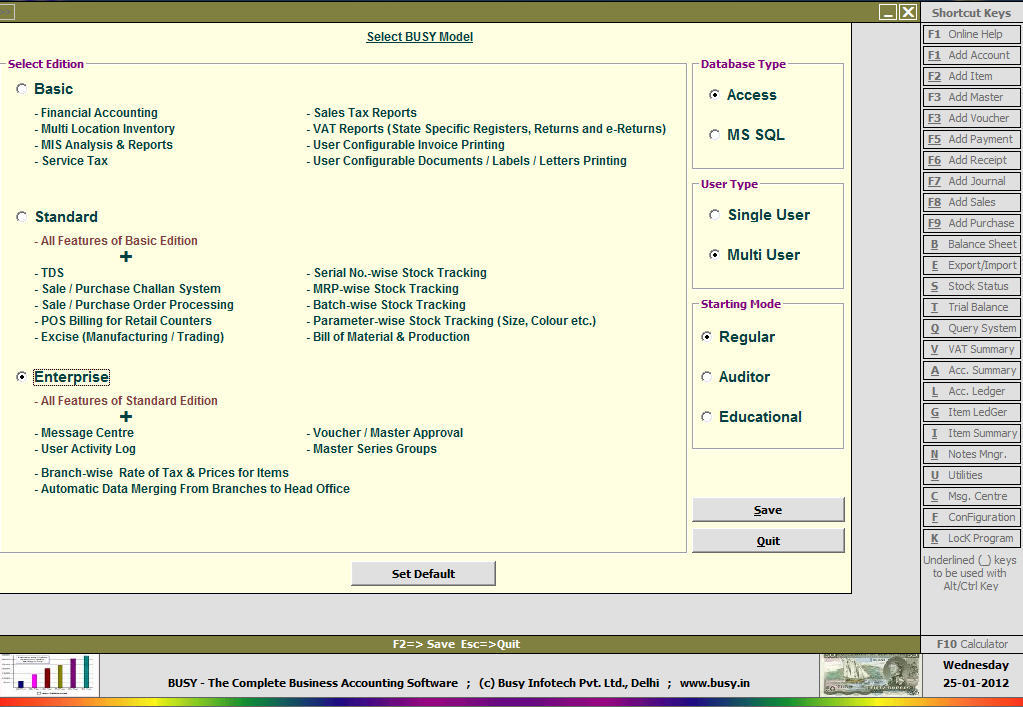The image size is (1023, 707).
Task: Open the Acc. Ledger shortcut
Action: click(971, 391)
